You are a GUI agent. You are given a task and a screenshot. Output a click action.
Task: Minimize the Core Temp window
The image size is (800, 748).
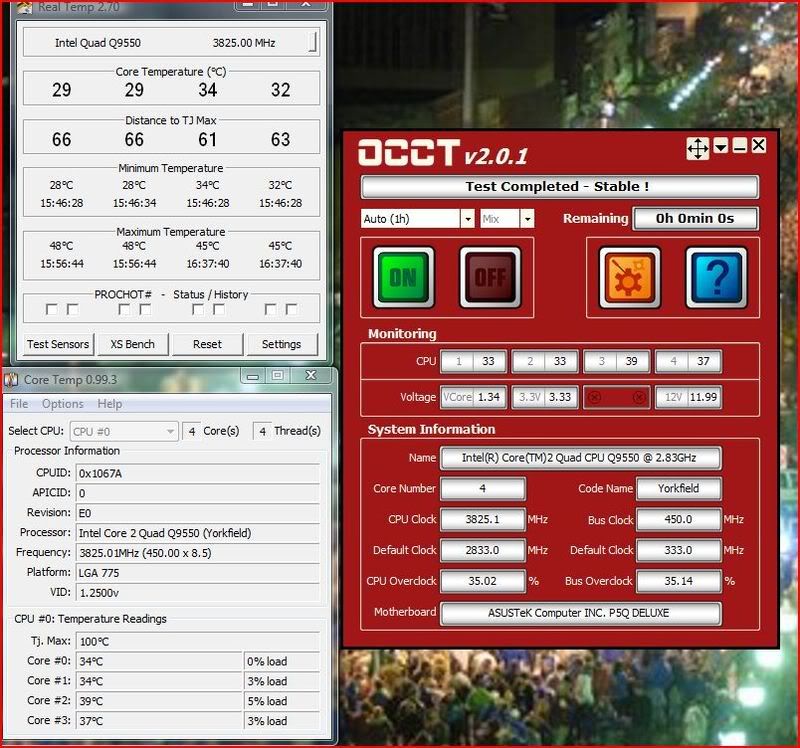253,376
